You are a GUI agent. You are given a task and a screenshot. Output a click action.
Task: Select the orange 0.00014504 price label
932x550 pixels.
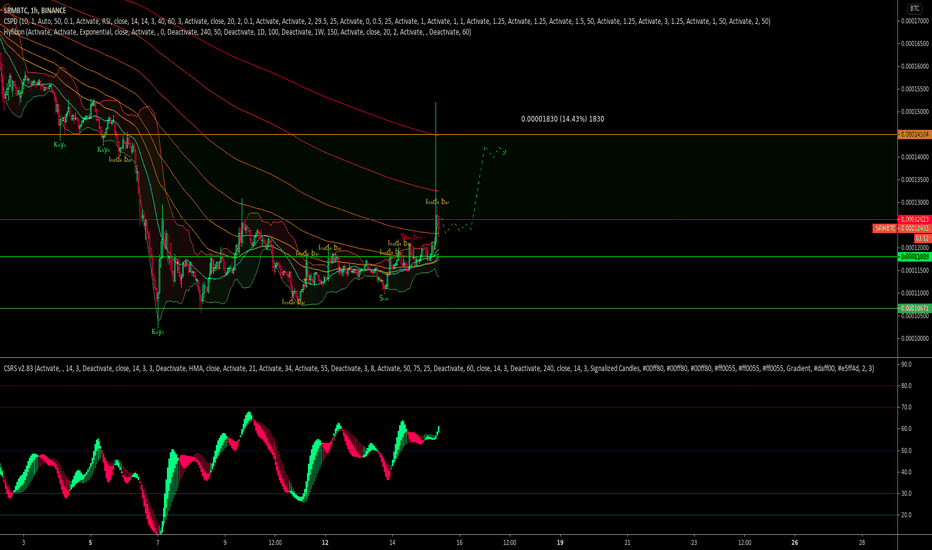coord(914,135)
